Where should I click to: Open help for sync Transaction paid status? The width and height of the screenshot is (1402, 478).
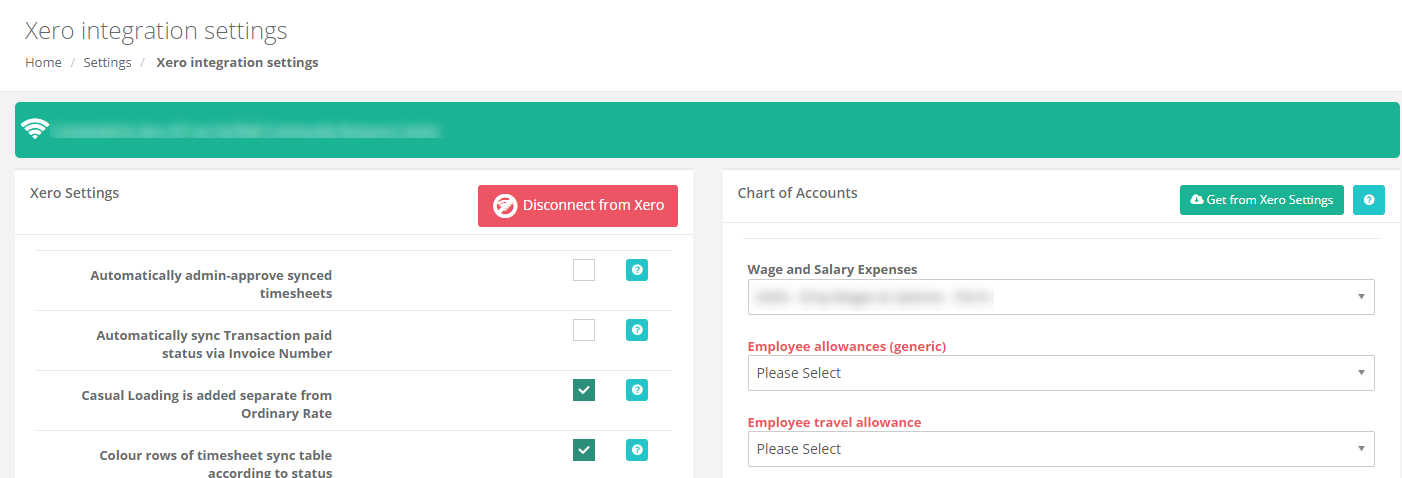coord(637,330)
